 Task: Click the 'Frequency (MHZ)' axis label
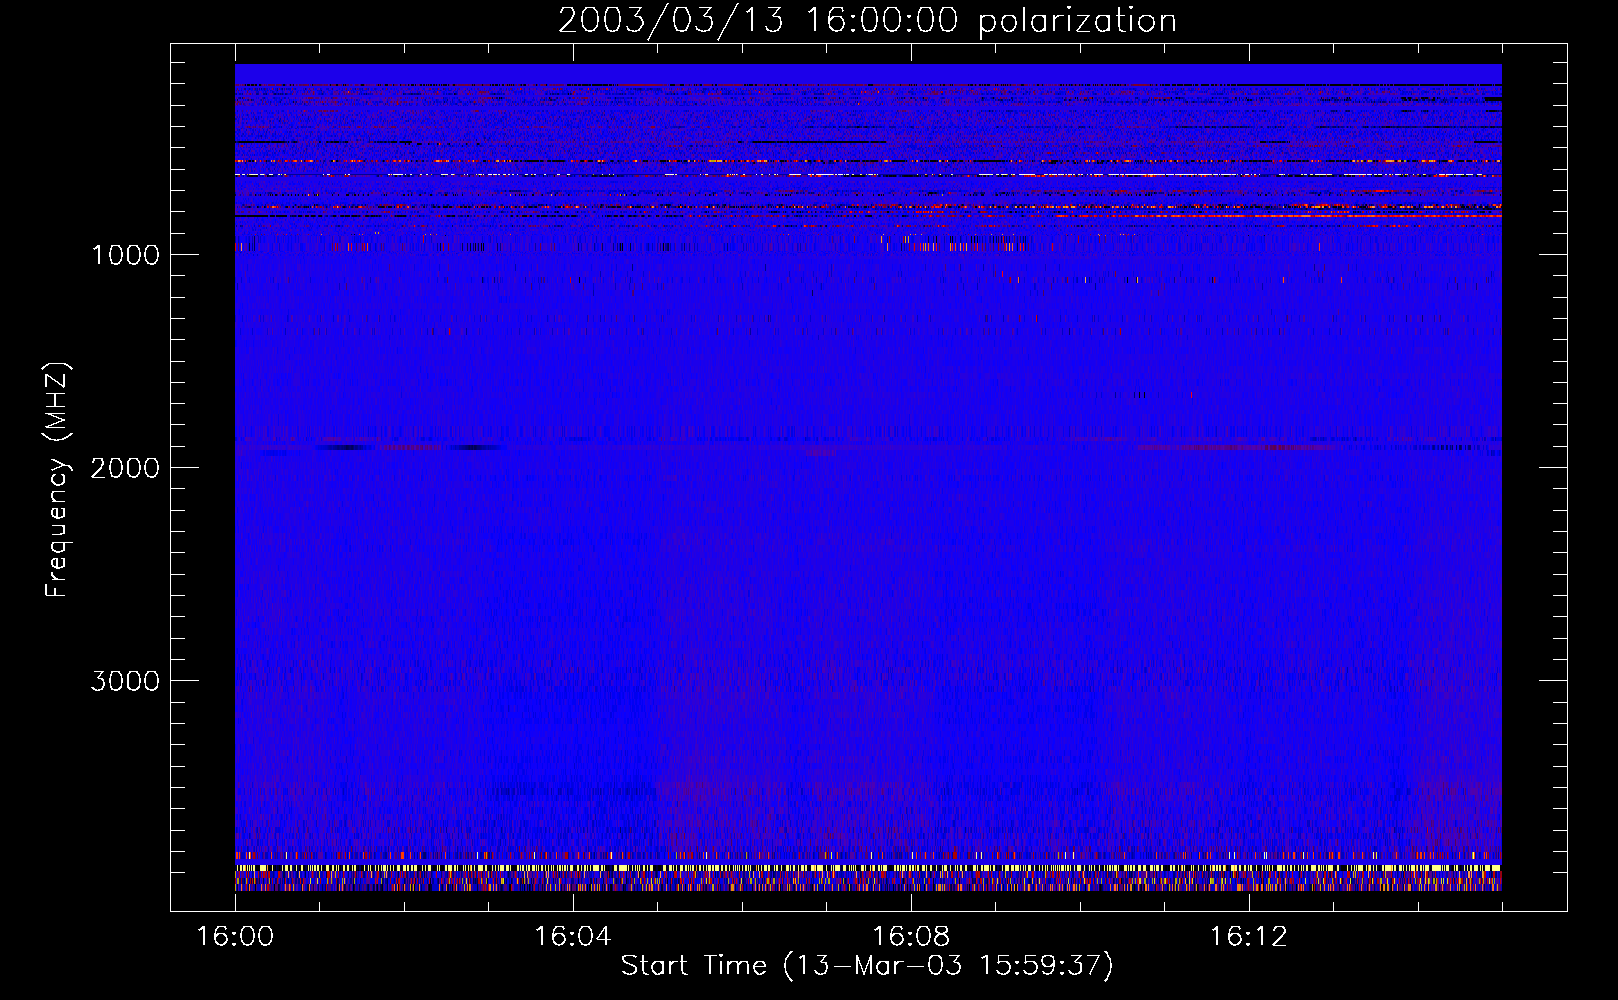(x=57, y=479)
